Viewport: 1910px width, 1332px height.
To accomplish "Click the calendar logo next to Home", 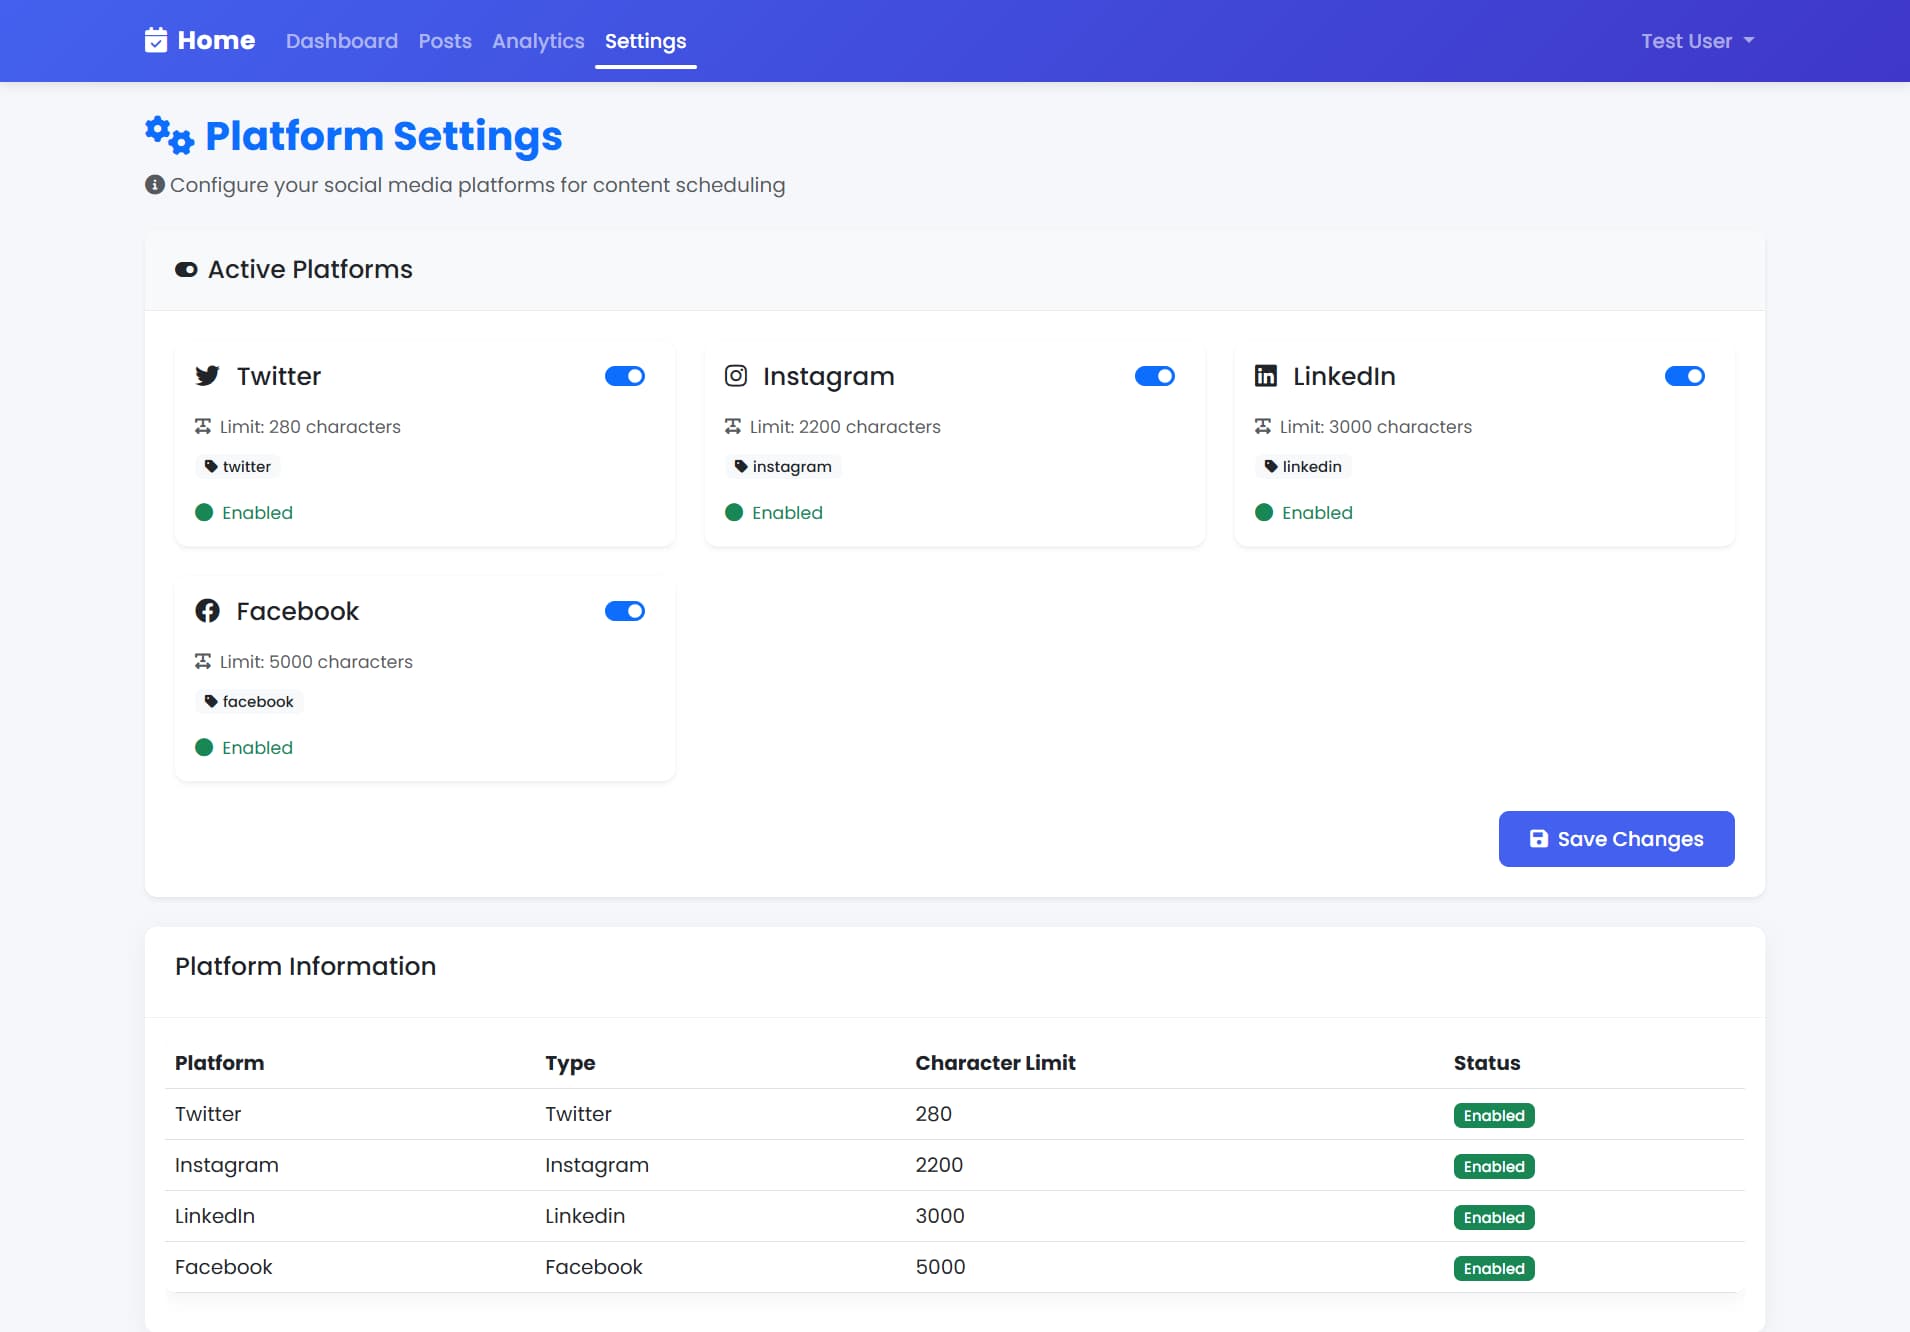I will (x=157, y=40).
